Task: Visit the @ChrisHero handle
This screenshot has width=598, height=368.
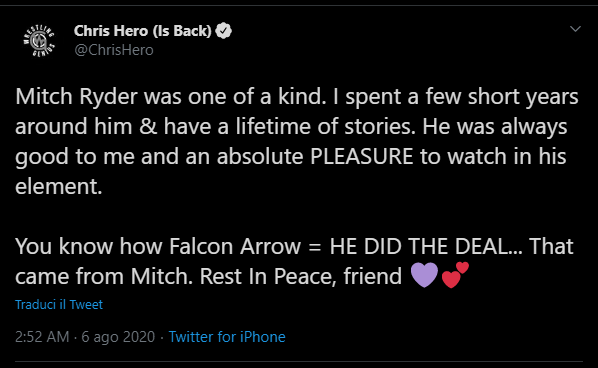Action: pyautogui.click(x=114, y=50)
